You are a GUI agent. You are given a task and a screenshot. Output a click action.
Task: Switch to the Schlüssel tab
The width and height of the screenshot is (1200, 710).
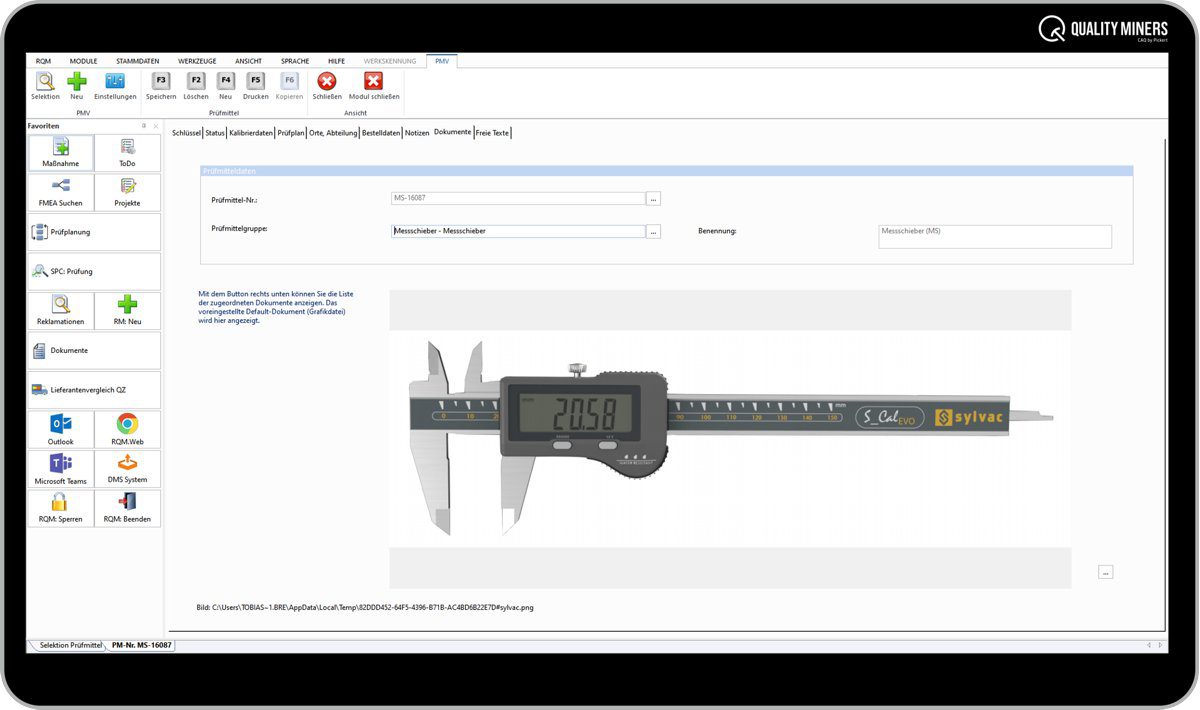(187, 132)
